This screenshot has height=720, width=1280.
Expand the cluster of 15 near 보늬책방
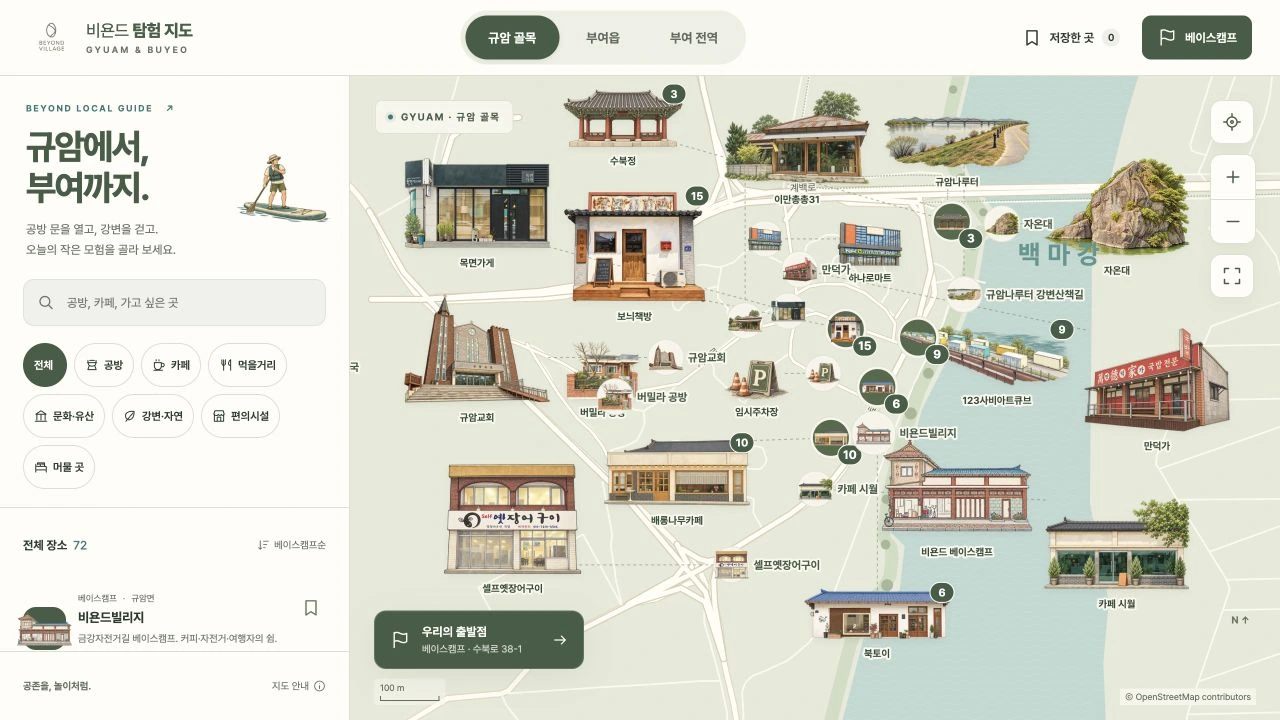click(x=696, y=196)
